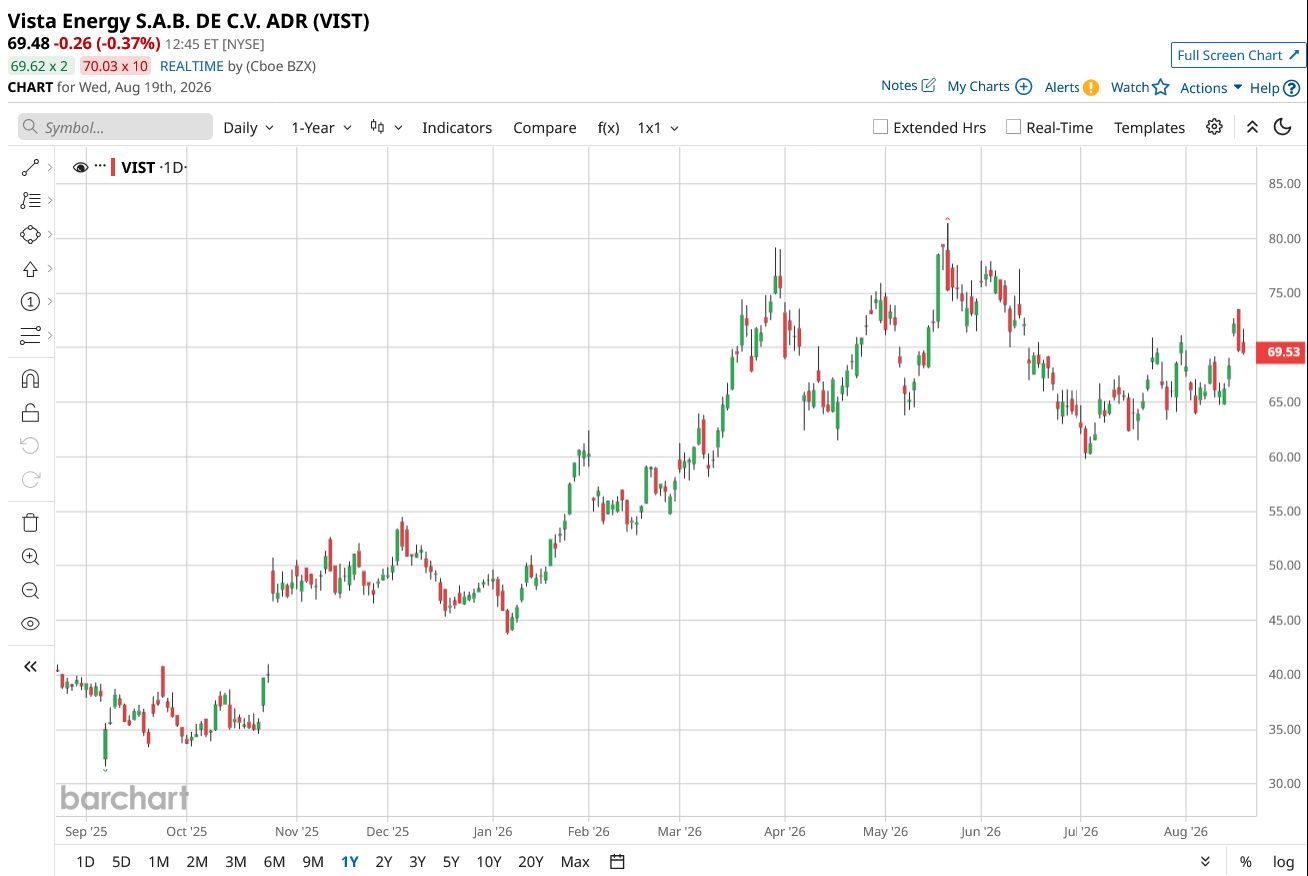
Task: Open the 1x1 grid layout dropdown
Action: (658, 127)
